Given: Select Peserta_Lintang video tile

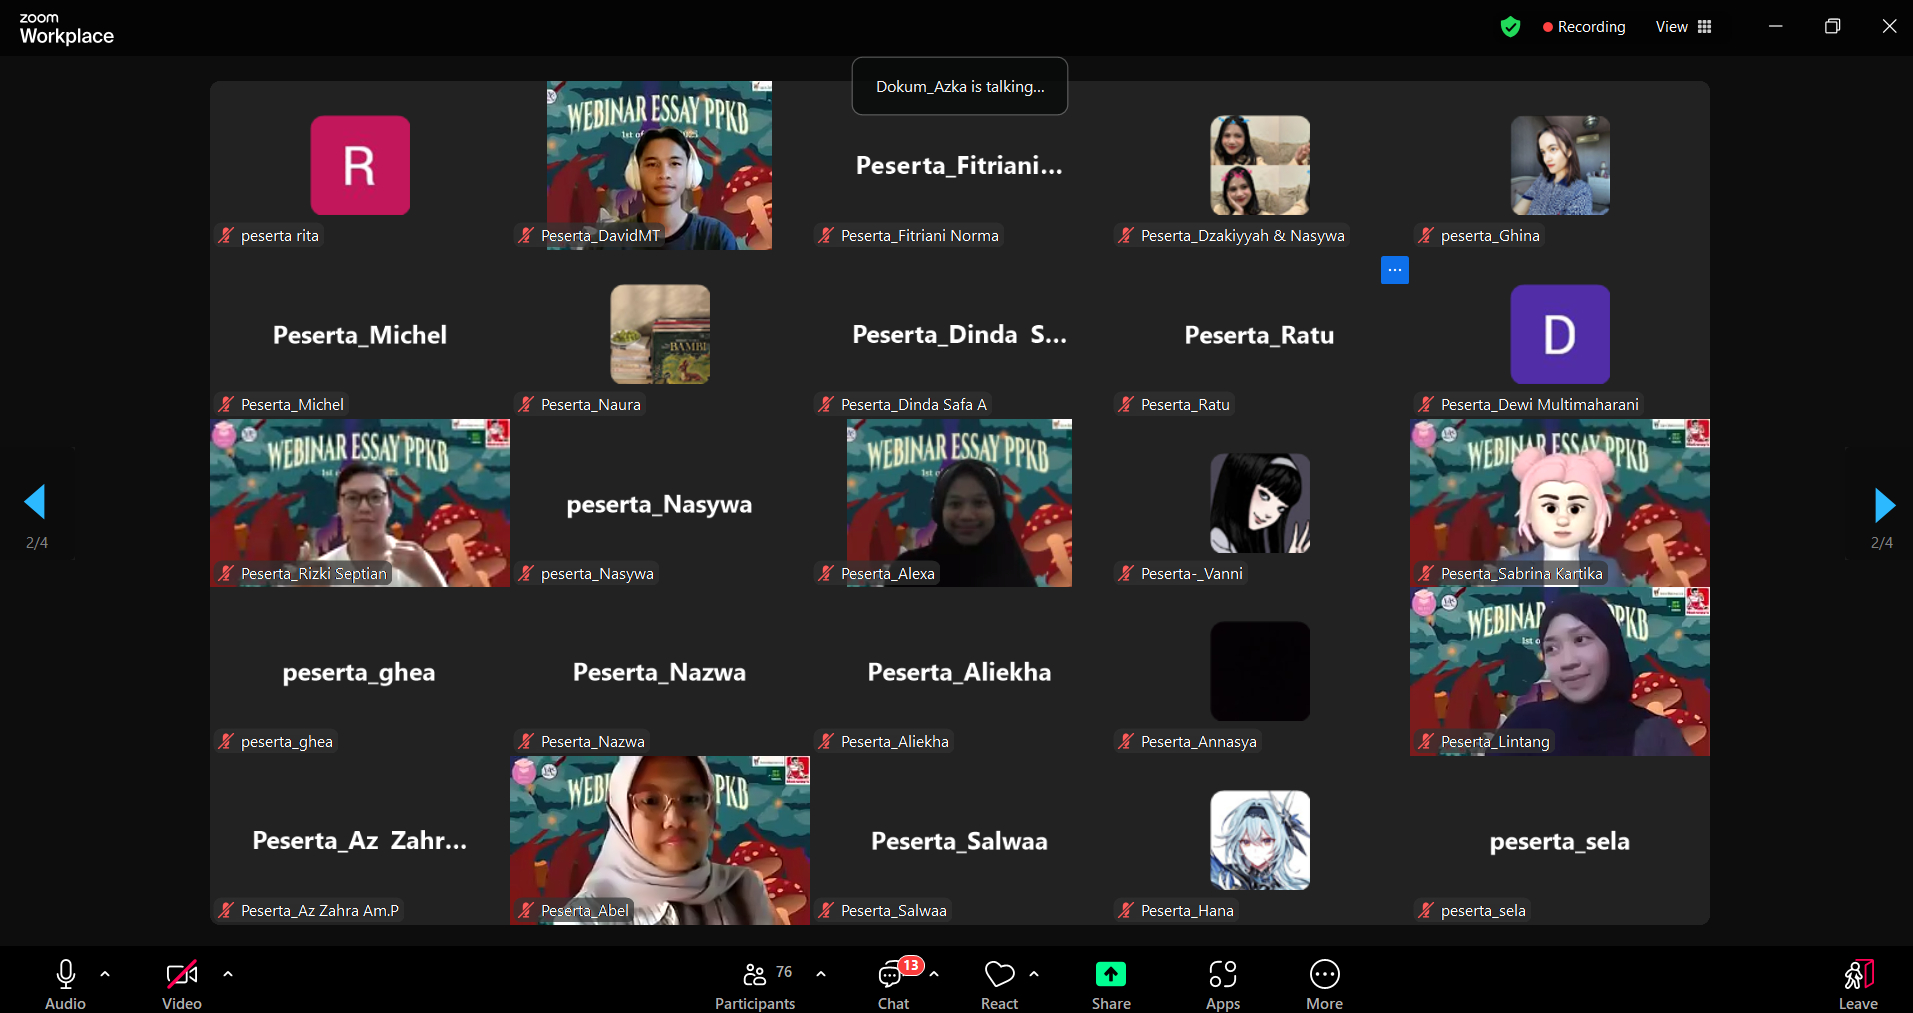Looking at the screenshot, I should (x=1559, y=671).
